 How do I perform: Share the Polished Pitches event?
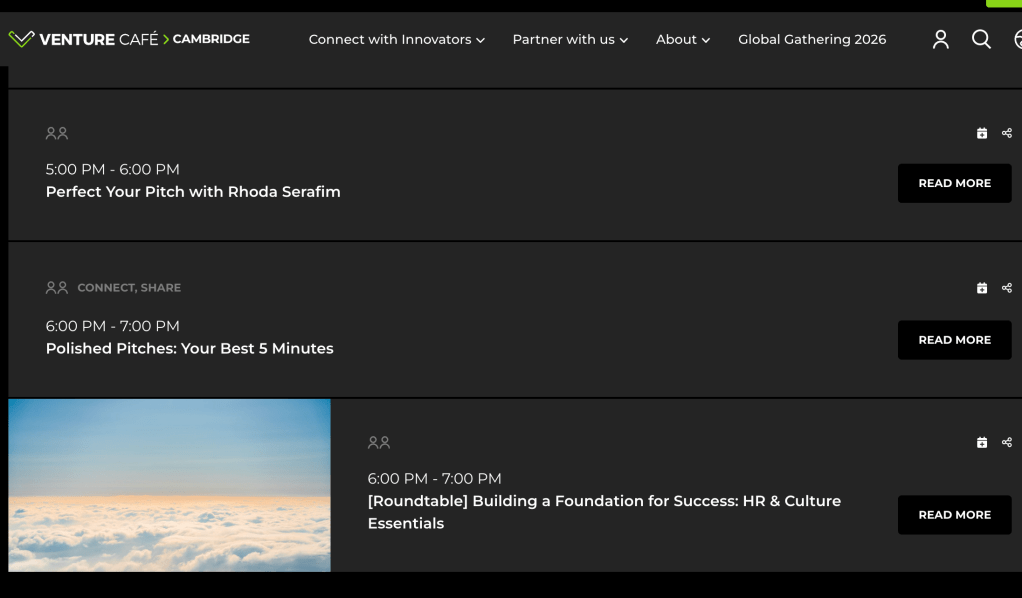click(1007, 288)
